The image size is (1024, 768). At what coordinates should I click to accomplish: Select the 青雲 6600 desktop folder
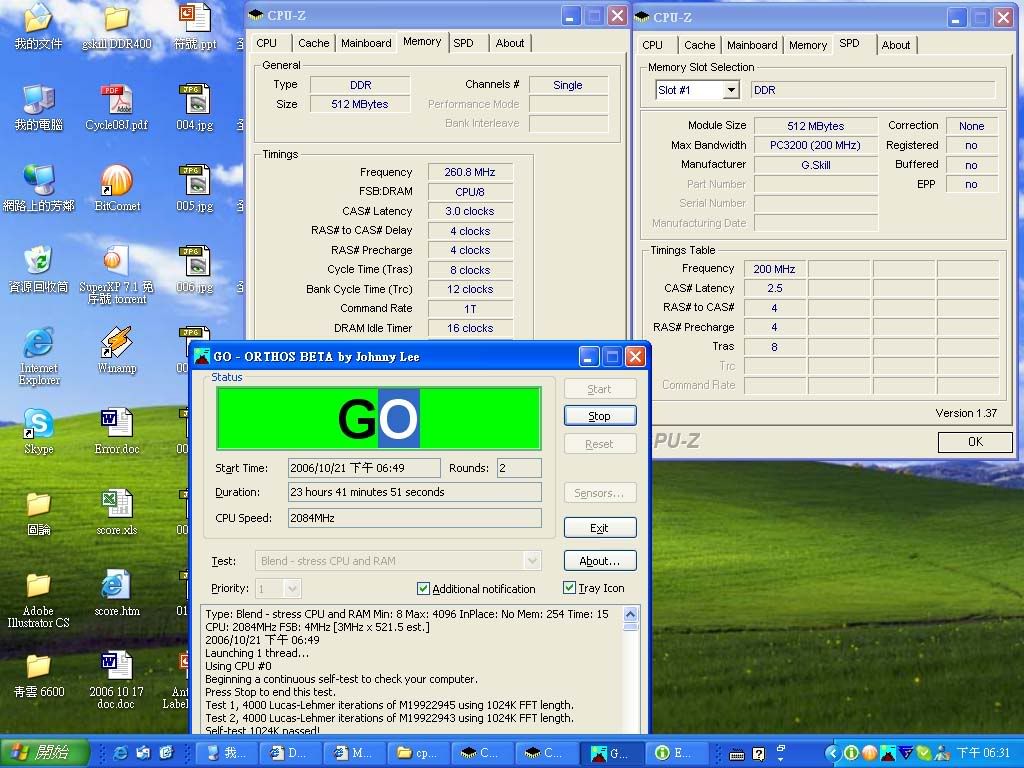click(x=39, y=676)
